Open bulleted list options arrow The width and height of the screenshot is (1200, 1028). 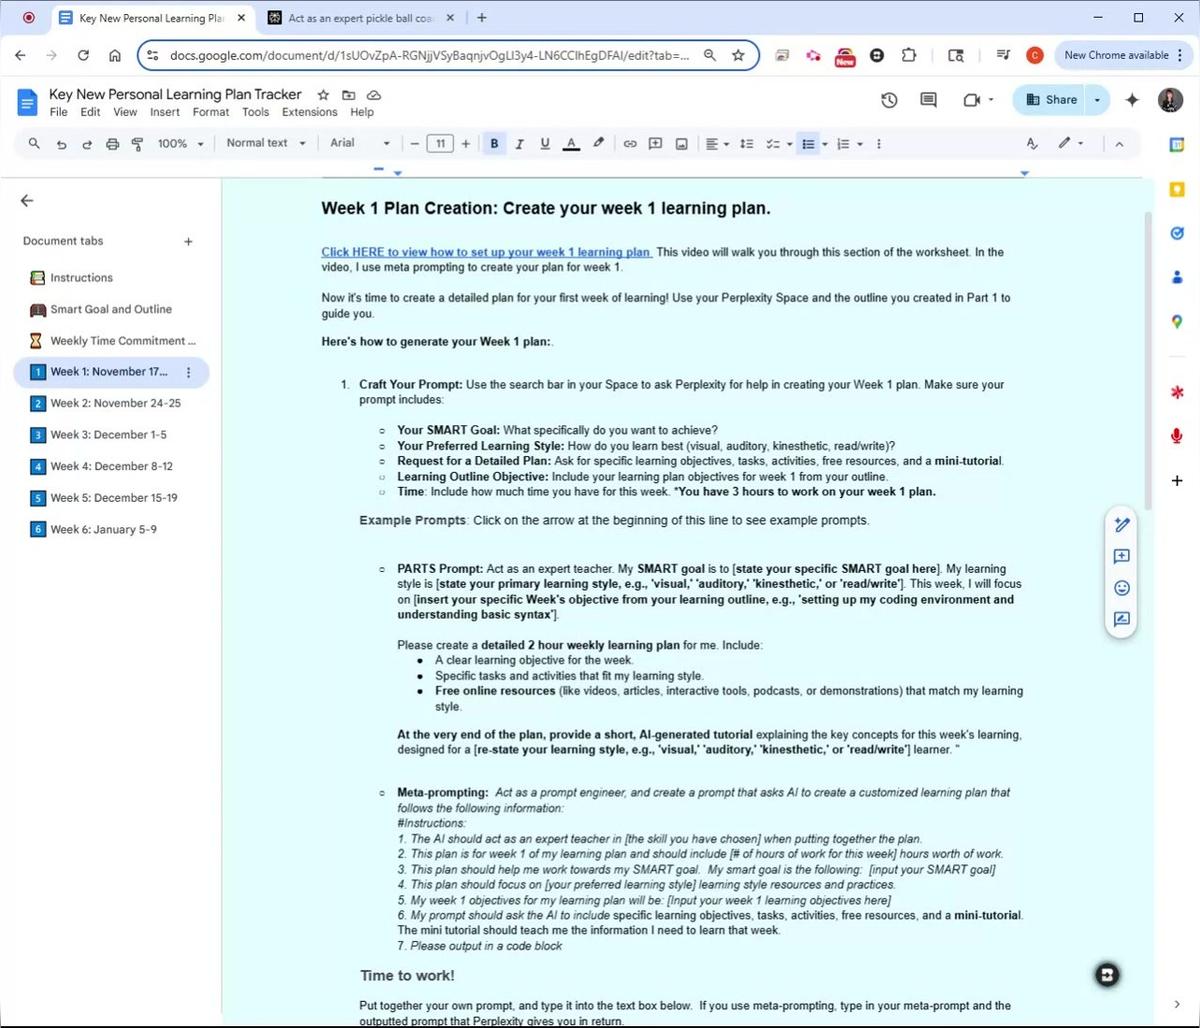click(x=825, y=144)
